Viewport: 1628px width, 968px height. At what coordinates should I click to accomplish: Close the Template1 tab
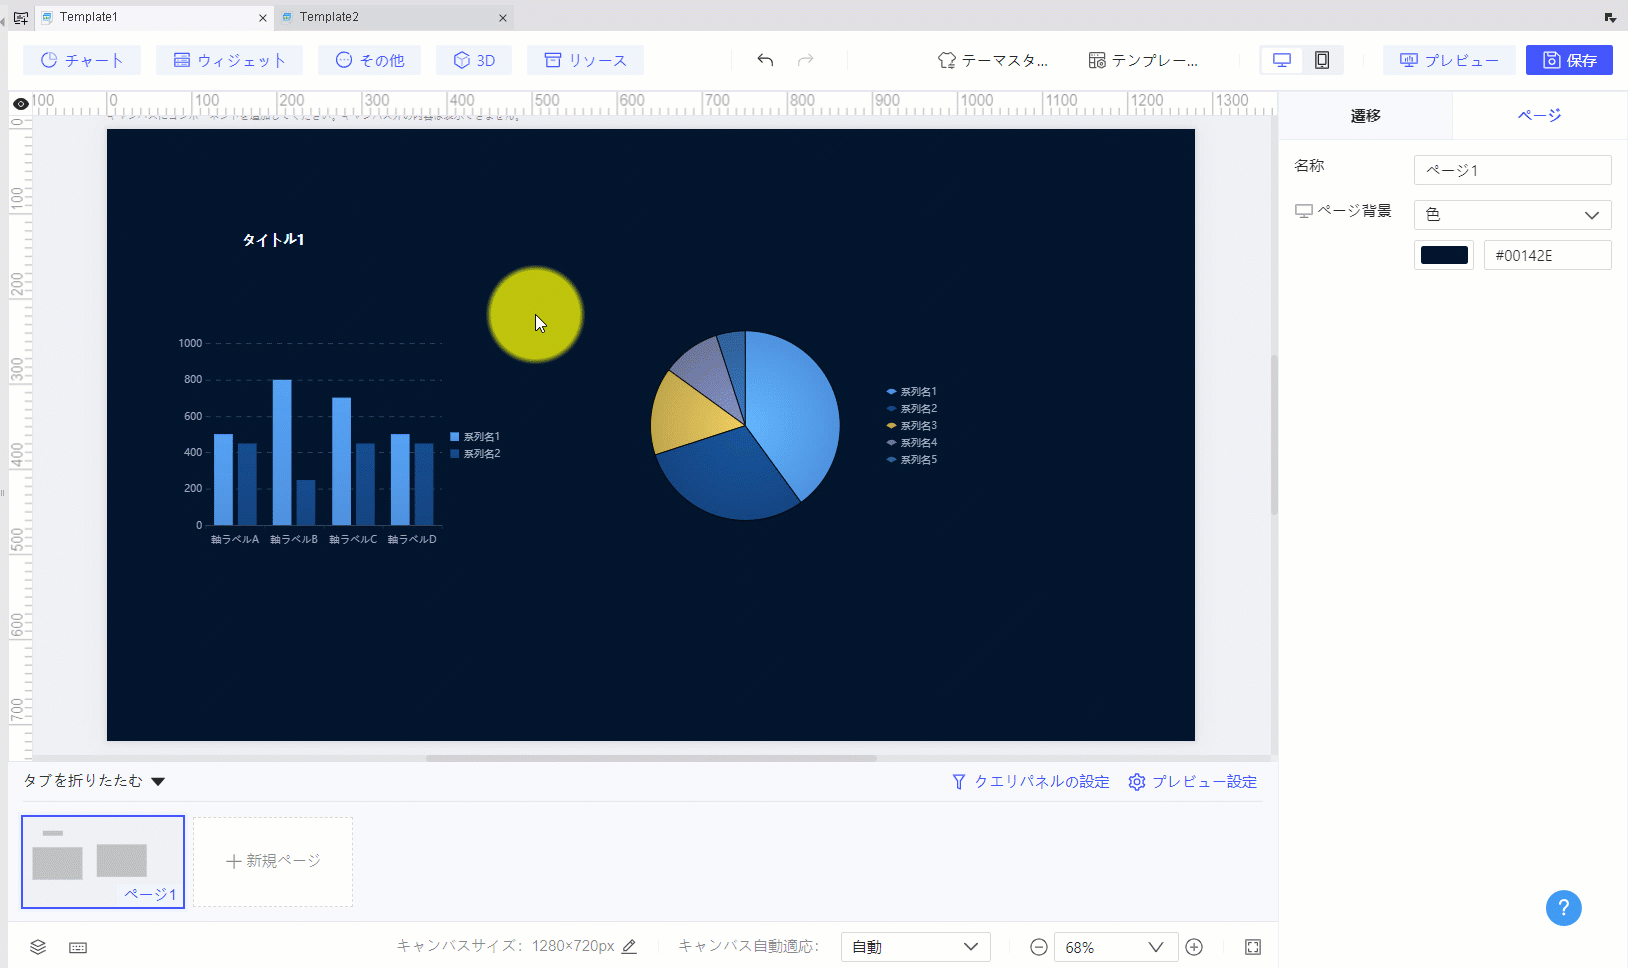pyautogui.click(x=263, y=18)
